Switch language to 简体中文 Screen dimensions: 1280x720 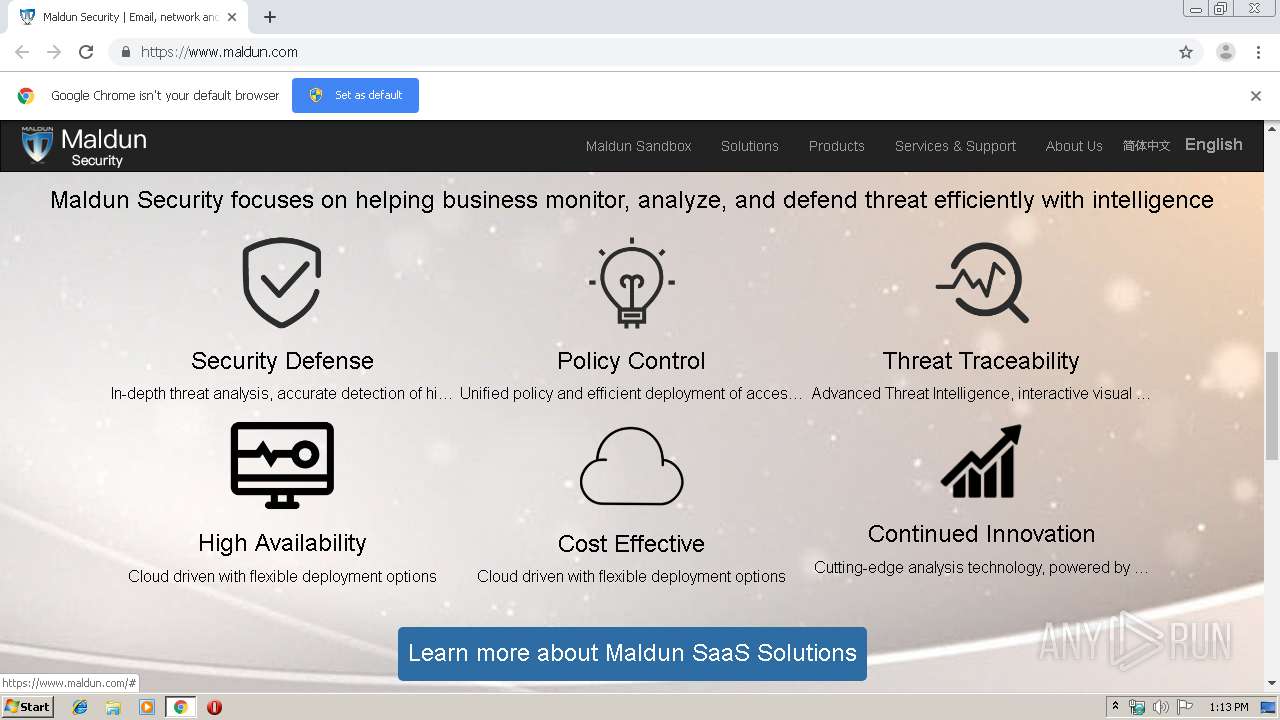click(1146, 146)
